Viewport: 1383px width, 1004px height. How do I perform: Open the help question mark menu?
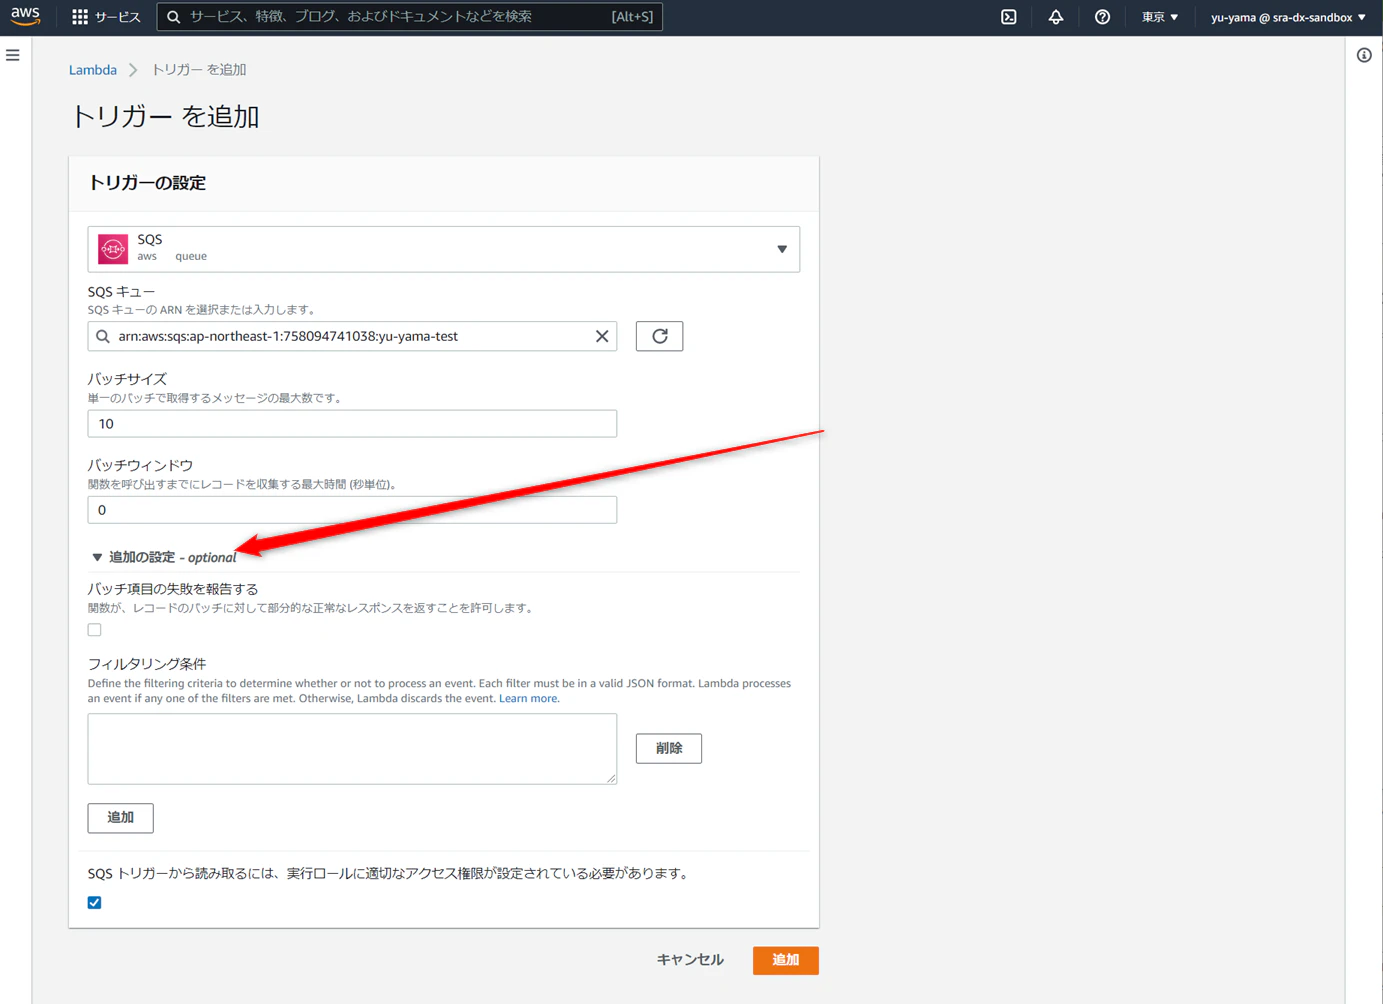pos(1102,17)
